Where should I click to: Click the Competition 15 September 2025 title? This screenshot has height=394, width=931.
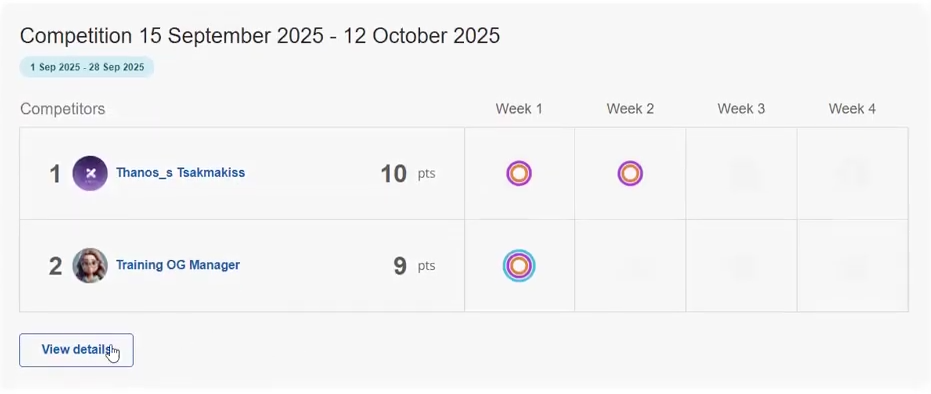point(260,36)
